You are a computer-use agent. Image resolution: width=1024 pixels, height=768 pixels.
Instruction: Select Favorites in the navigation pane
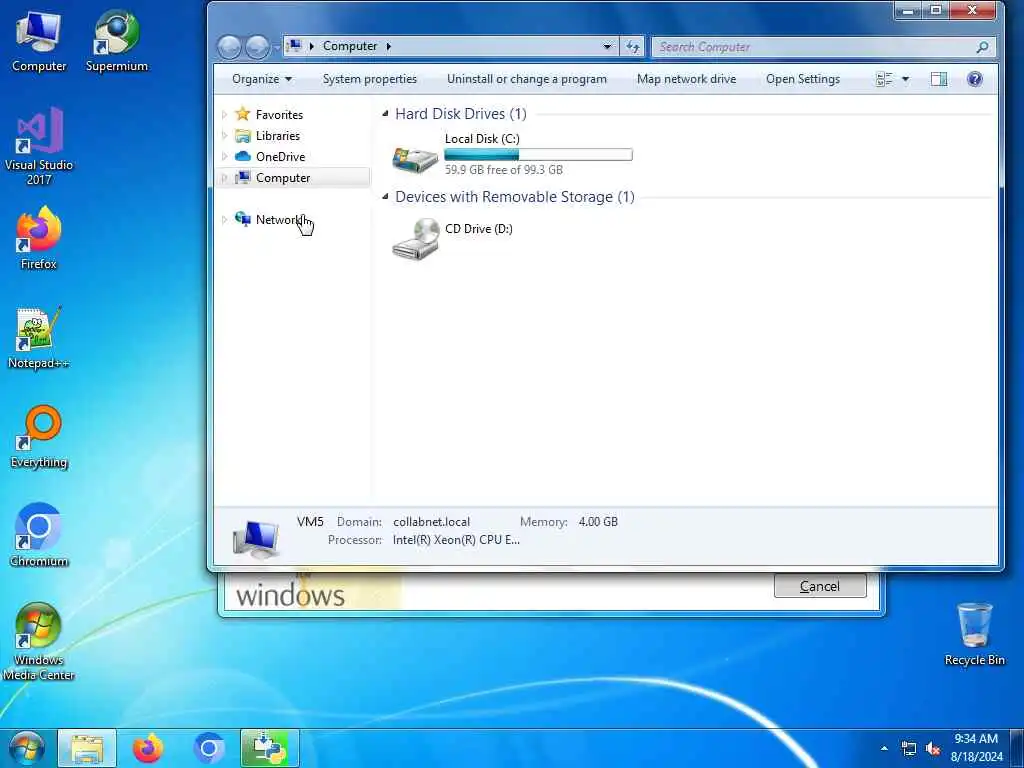(x=279, y=114)
